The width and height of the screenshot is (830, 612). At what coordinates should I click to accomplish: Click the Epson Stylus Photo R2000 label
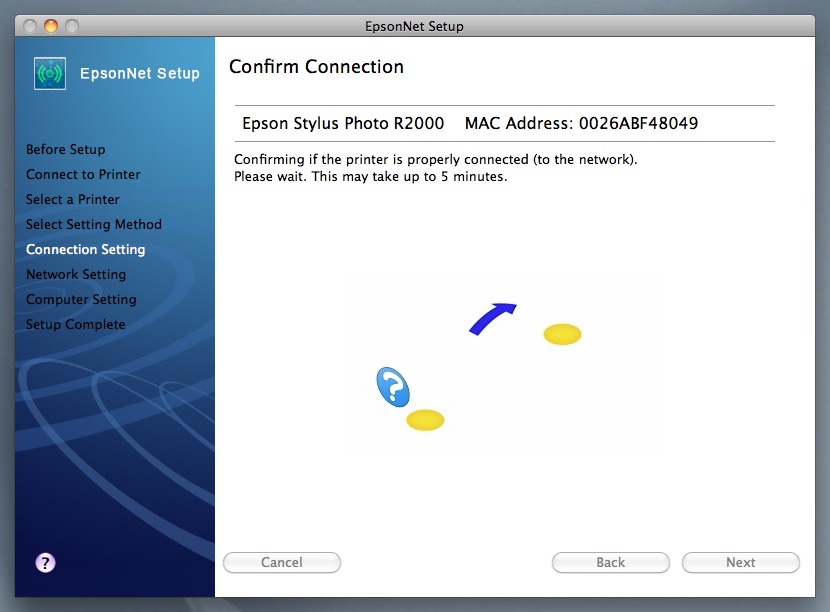click(x=341, y=124)
